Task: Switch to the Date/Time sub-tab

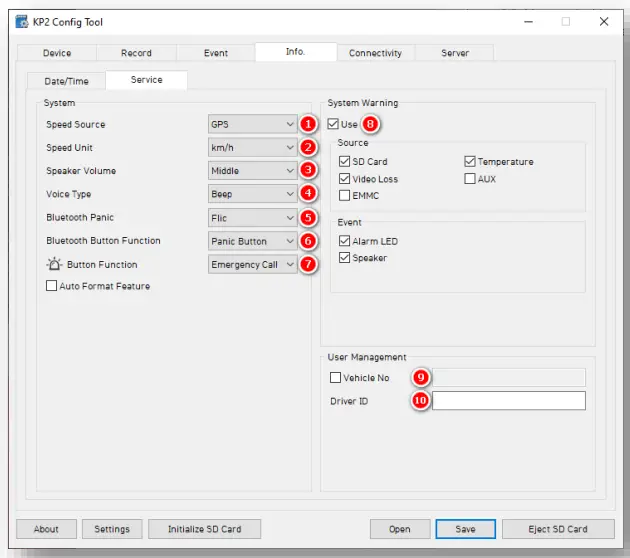Action: [x=66, y=81]
